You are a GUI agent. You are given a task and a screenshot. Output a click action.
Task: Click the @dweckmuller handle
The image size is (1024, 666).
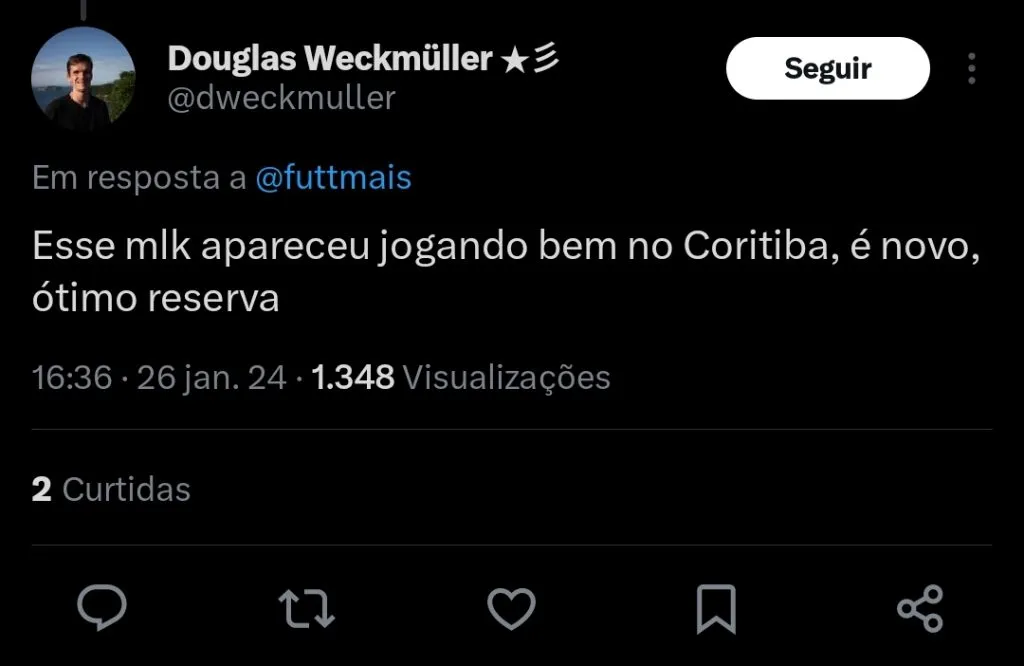[x=282, y=98]
